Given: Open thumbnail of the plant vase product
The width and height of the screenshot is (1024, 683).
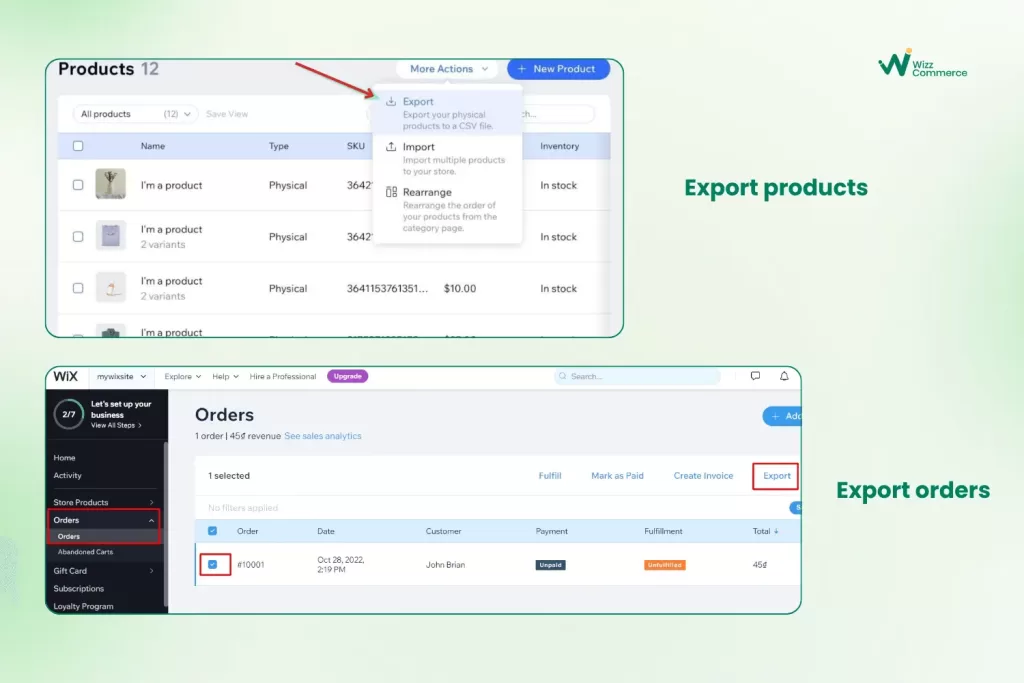Looking at the screenshot, I should tap(110, 184).
